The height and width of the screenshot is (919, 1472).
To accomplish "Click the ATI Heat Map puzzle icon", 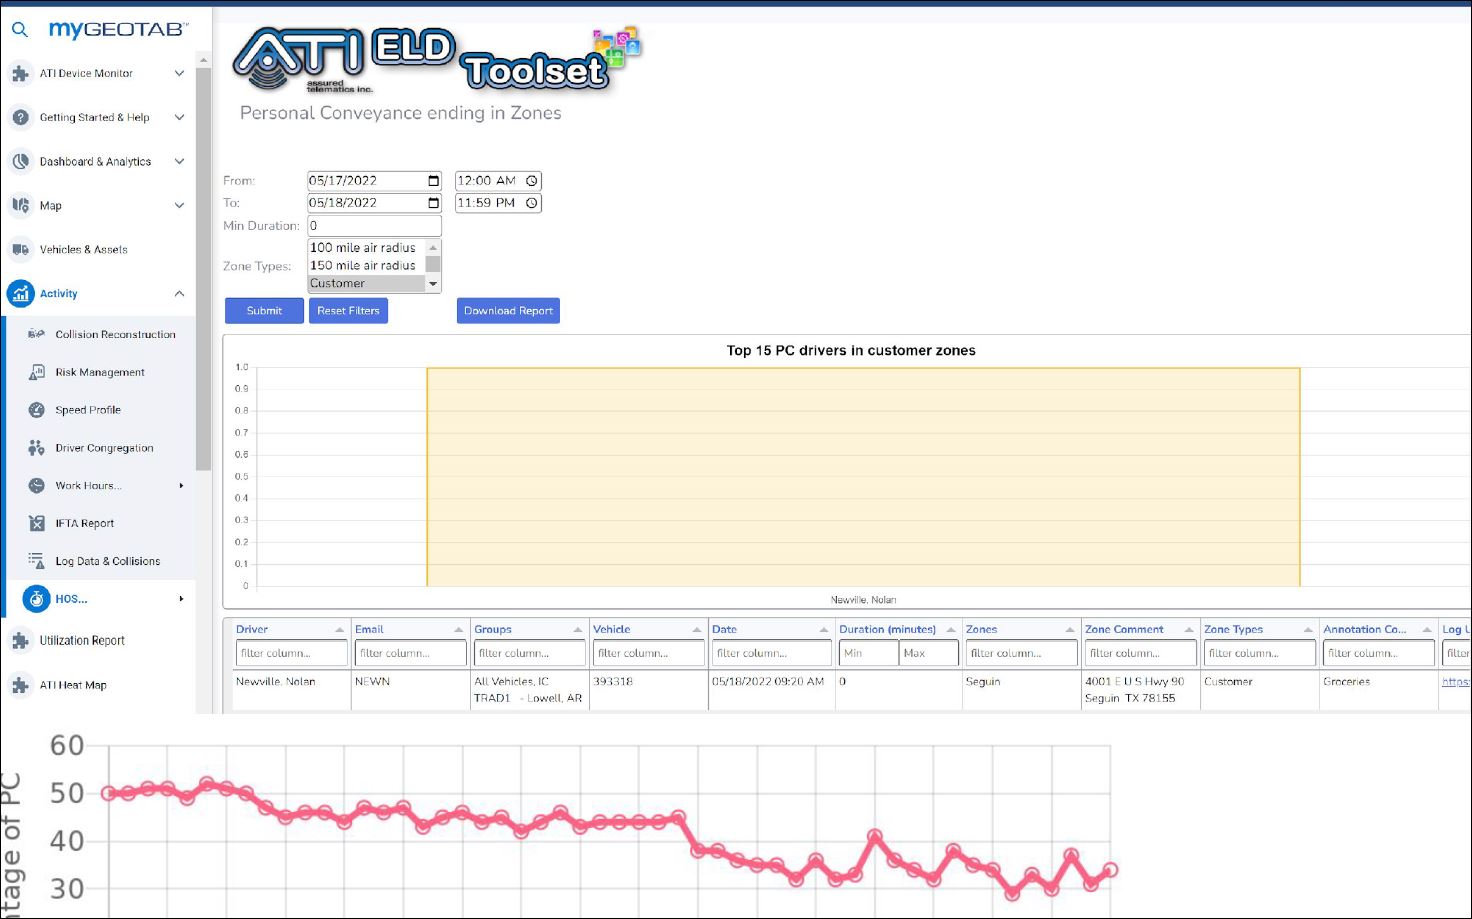I will coord(20,685).
